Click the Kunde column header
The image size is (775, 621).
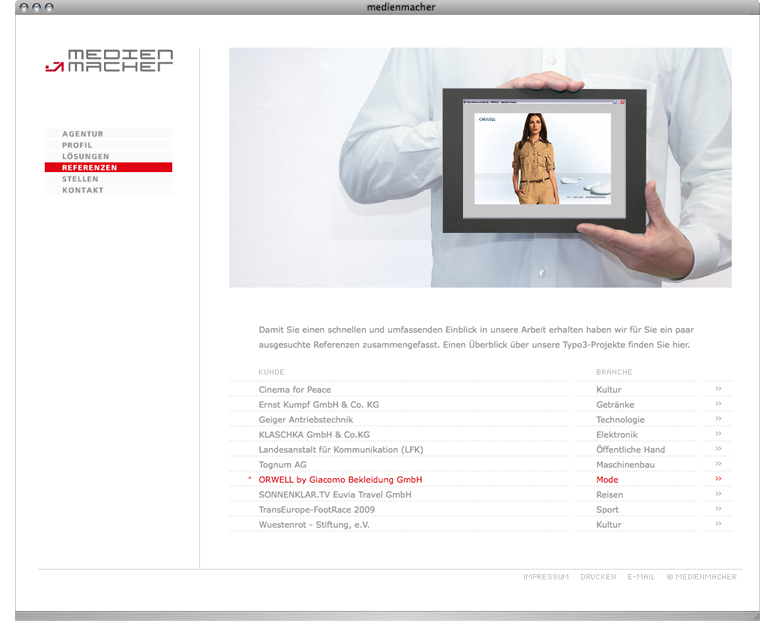(271, 372)
